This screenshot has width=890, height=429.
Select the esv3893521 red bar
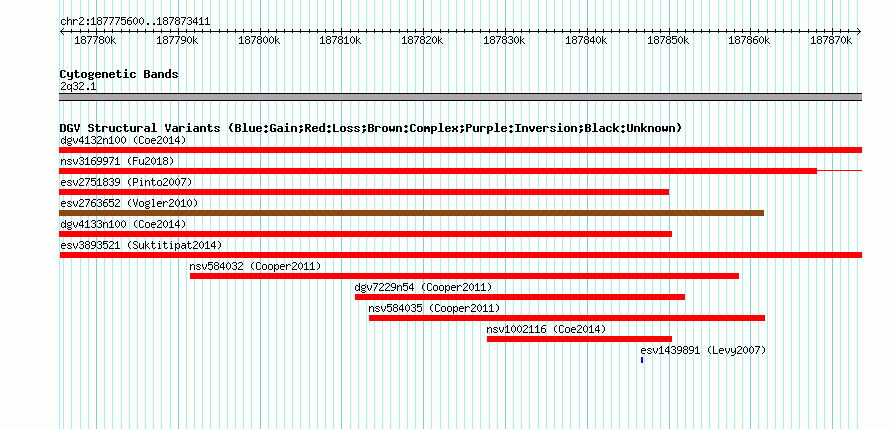coord(460,255)
